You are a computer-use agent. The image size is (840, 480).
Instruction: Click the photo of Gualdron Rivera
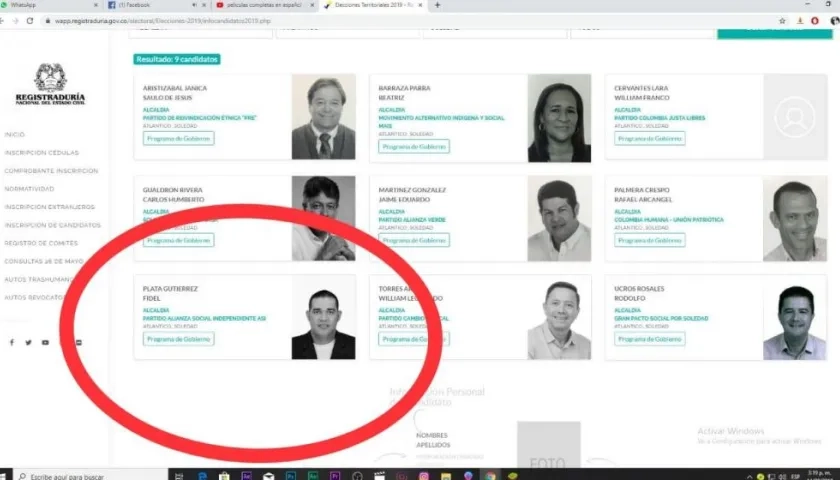coord(324,218)
